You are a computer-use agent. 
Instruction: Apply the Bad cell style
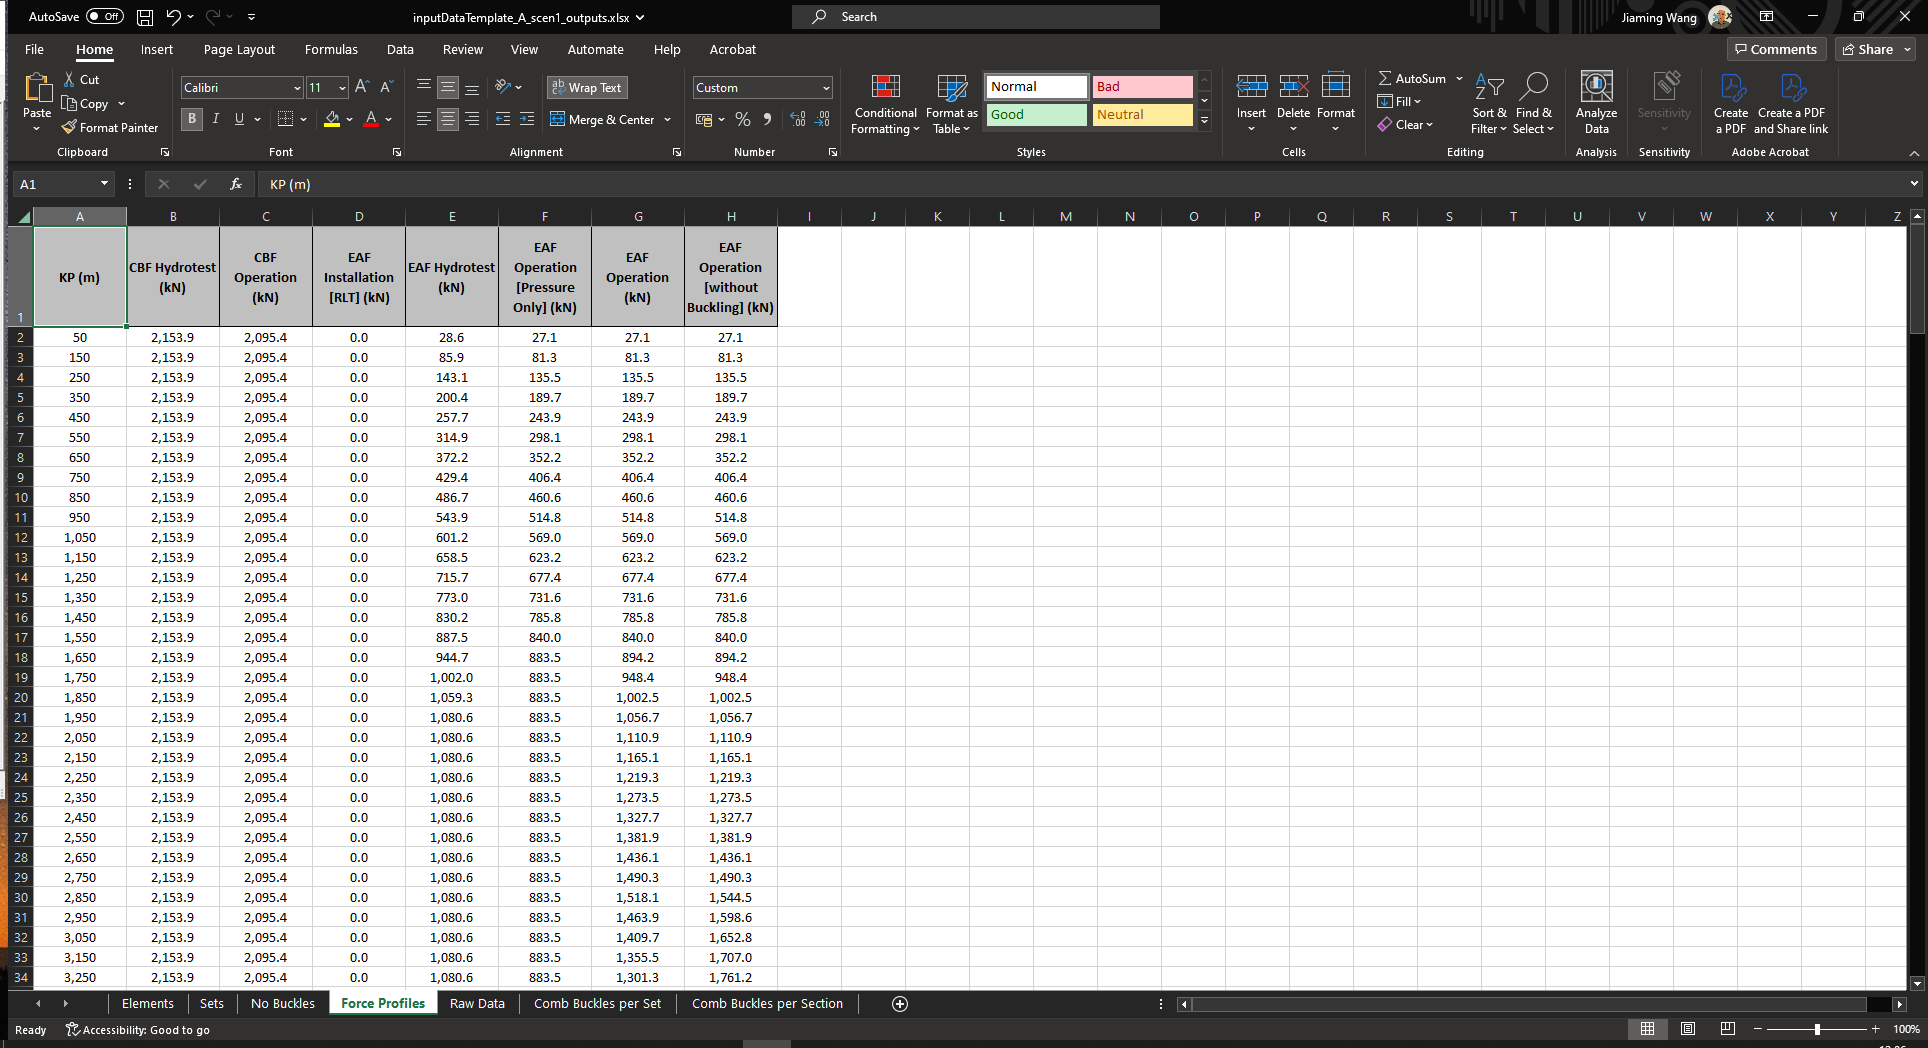[x=1142, y=87]
